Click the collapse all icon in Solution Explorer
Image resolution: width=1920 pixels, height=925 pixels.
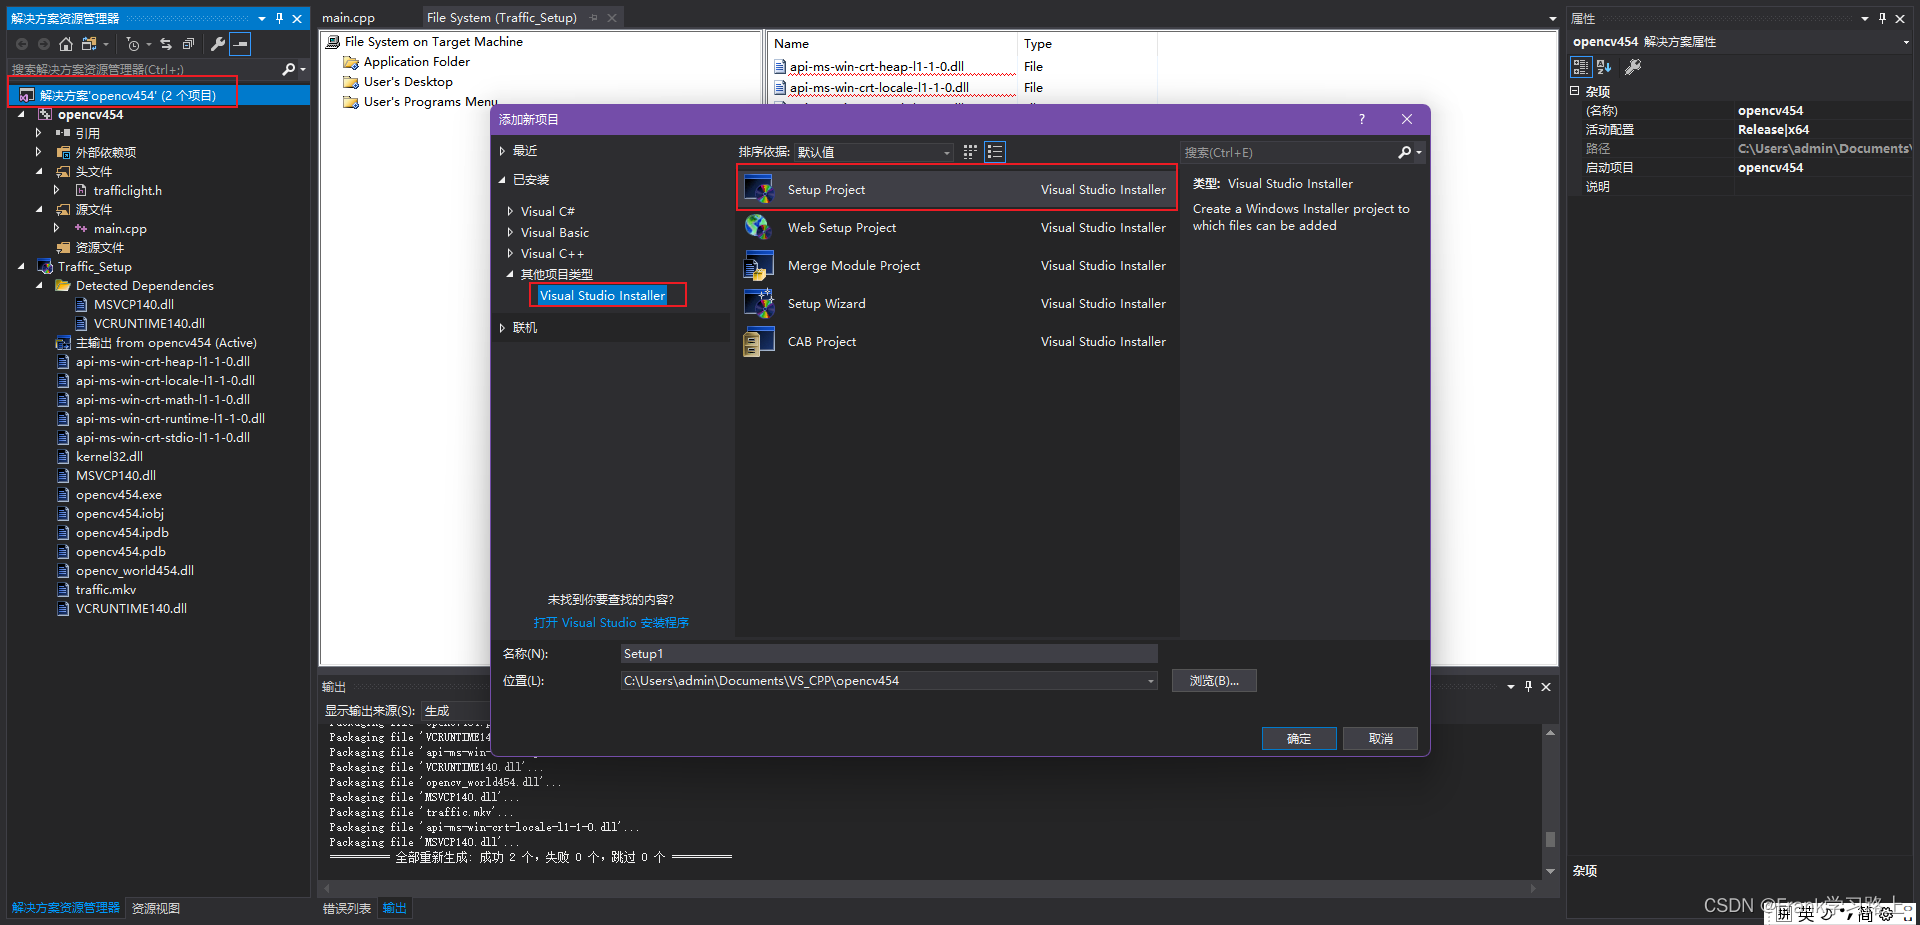click(x=188, y=44)
